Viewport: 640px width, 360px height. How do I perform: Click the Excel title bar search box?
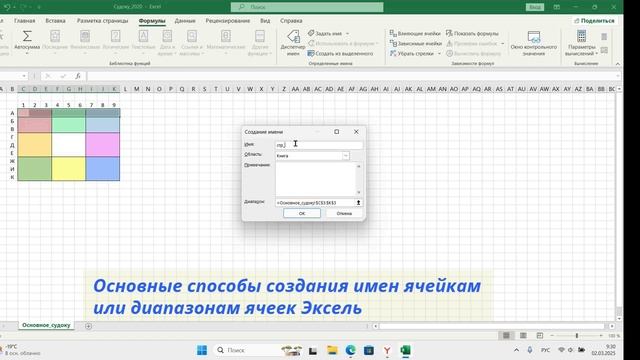[307, 7]
